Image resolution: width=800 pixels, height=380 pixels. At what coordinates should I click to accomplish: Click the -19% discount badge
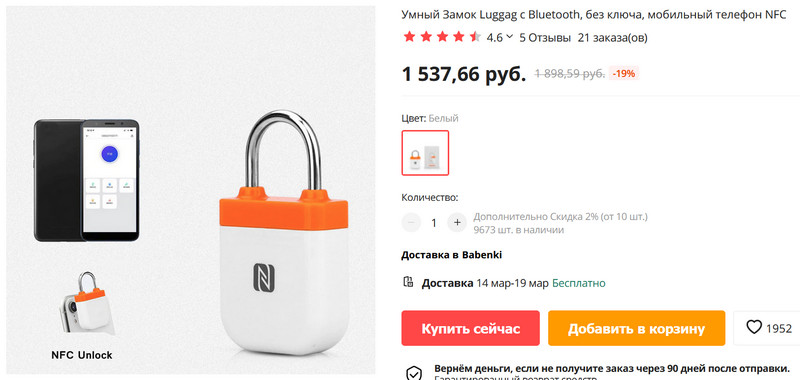(x=623, y=73)
